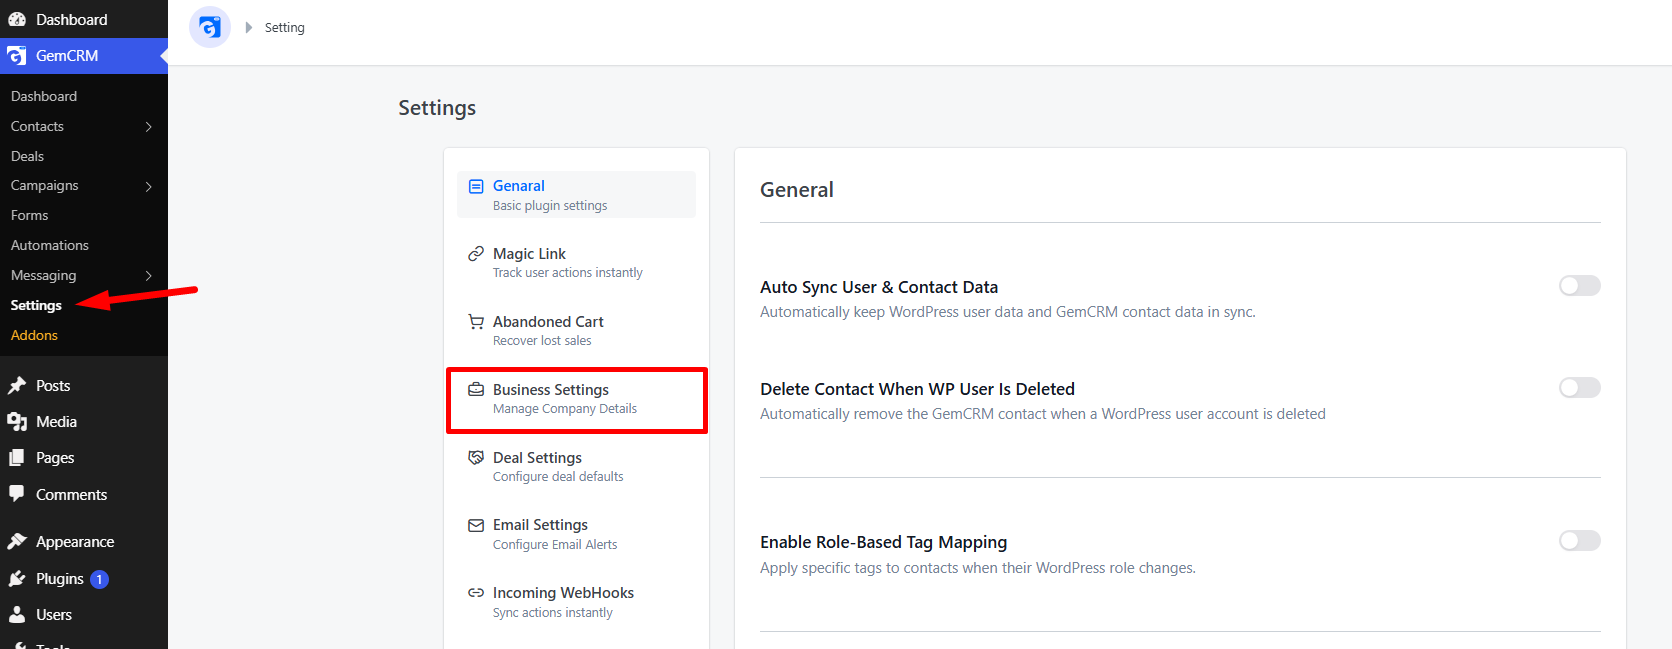This screenshot has height=649, width=1672.
Task: Select the Abandoned Cart settings tab
Action: (576, 330)
